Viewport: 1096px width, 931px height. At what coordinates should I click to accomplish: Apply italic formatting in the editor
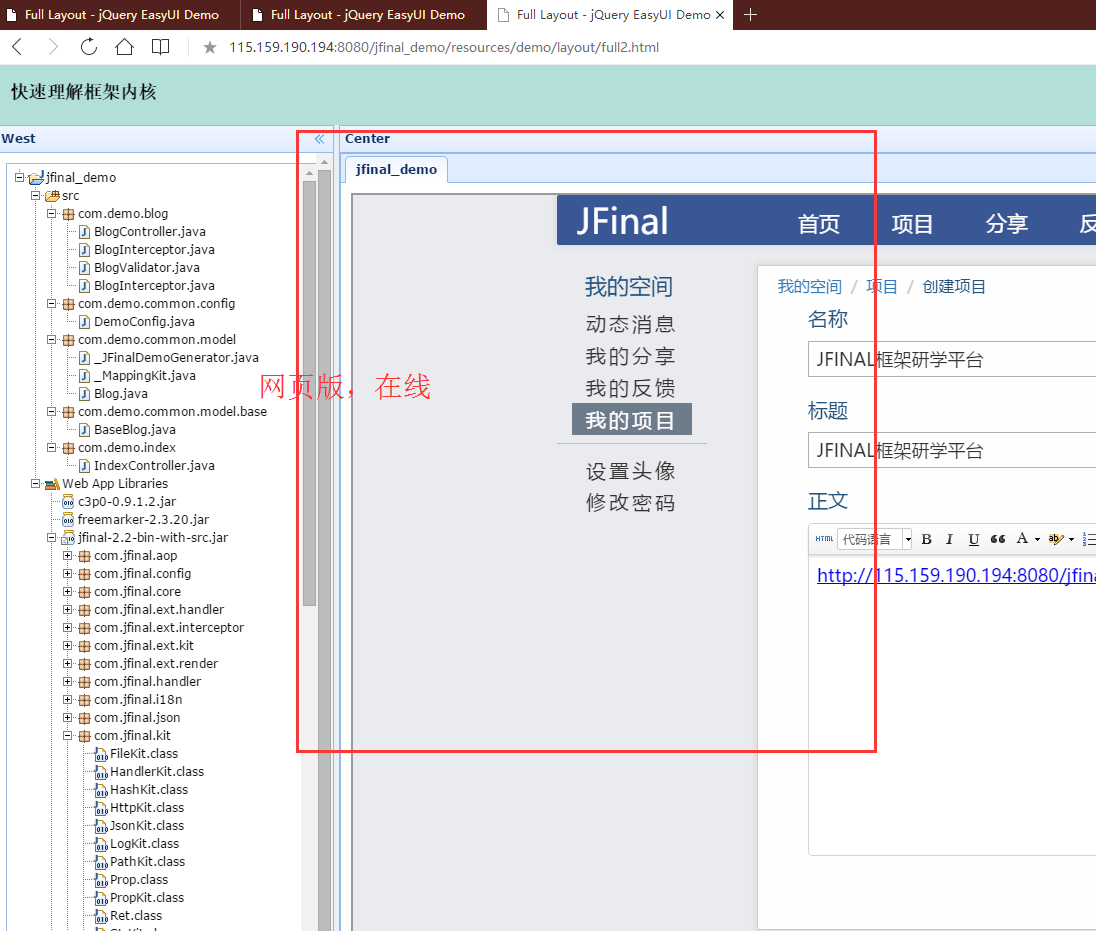pyautogui.click(x=949, y=539)
